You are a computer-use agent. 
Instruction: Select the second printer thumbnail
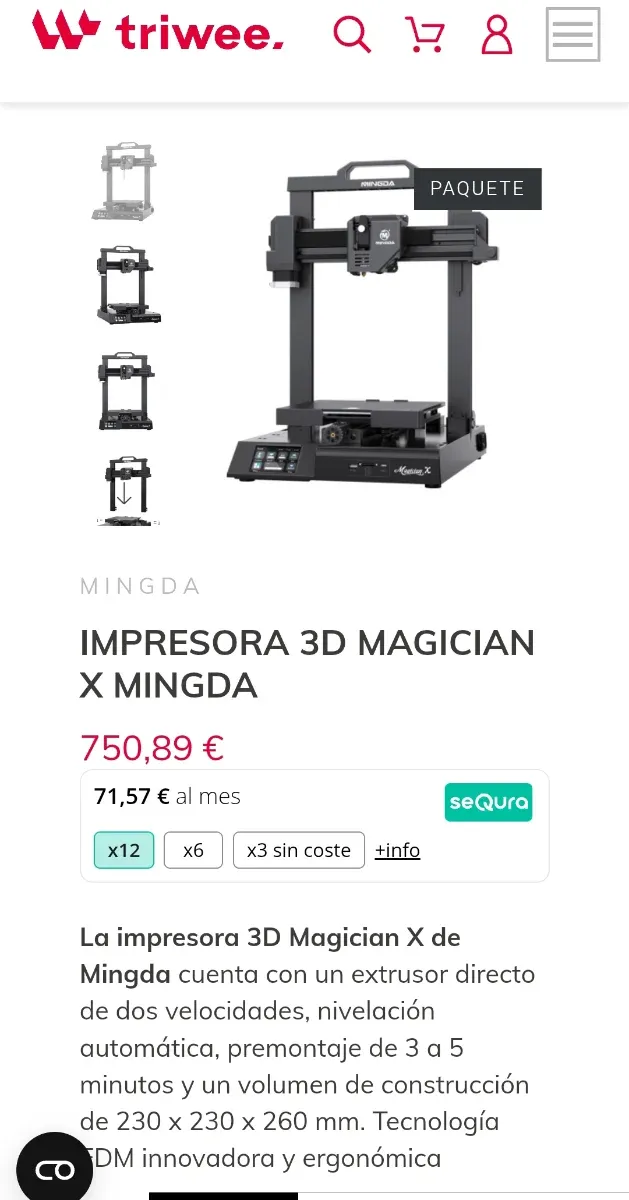pyautogui.click(x=128, y=285)
